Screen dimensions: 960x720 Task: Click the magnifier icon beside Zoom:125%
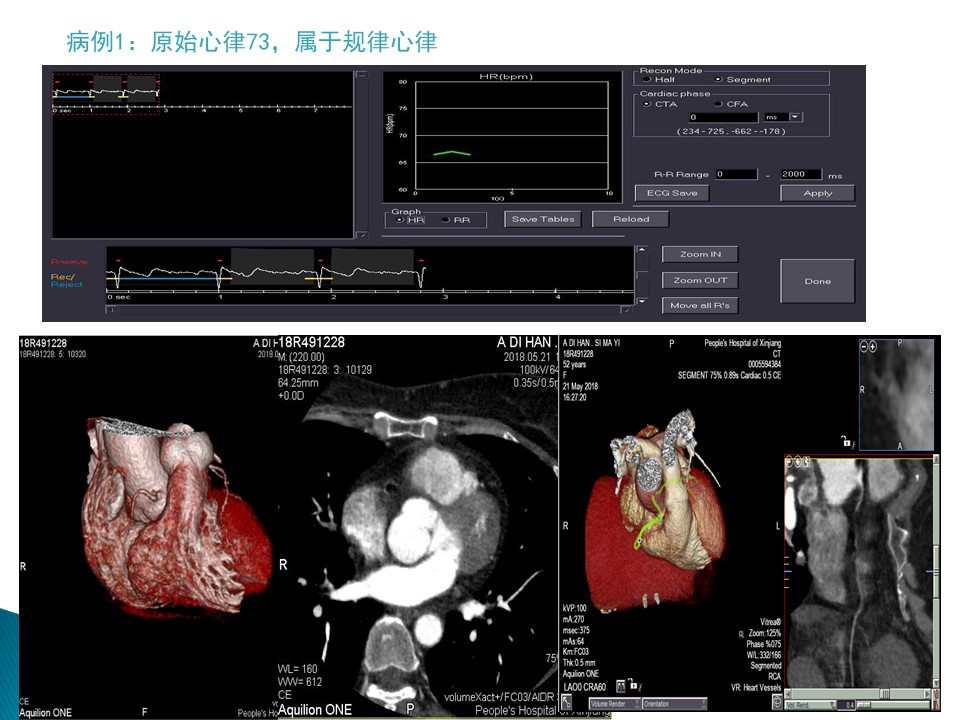point(741,634)
